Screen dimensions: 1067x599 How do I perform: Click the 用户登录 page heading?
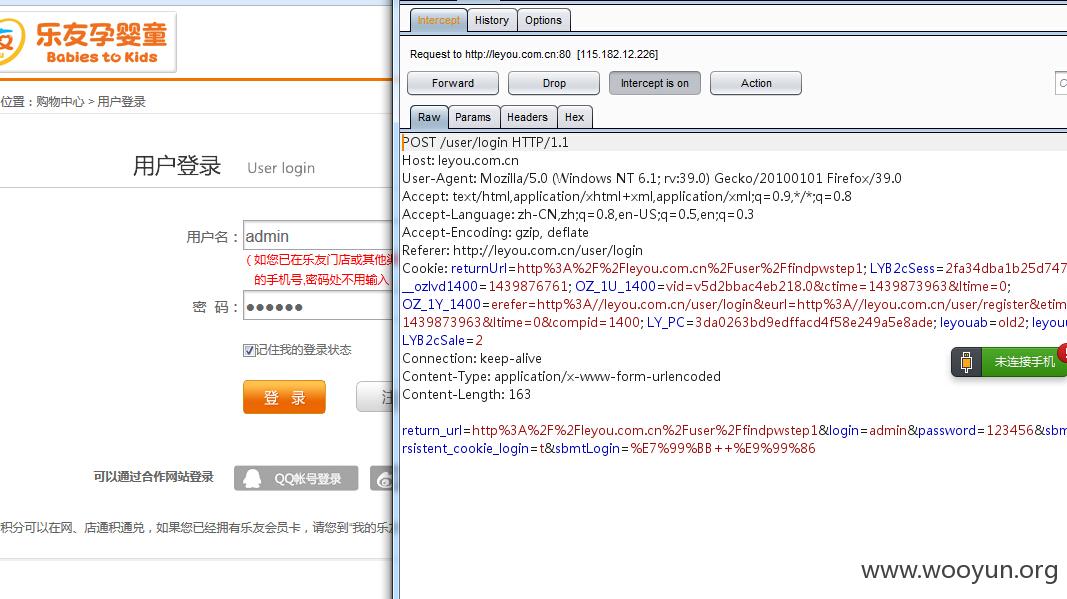click(177, 165)
